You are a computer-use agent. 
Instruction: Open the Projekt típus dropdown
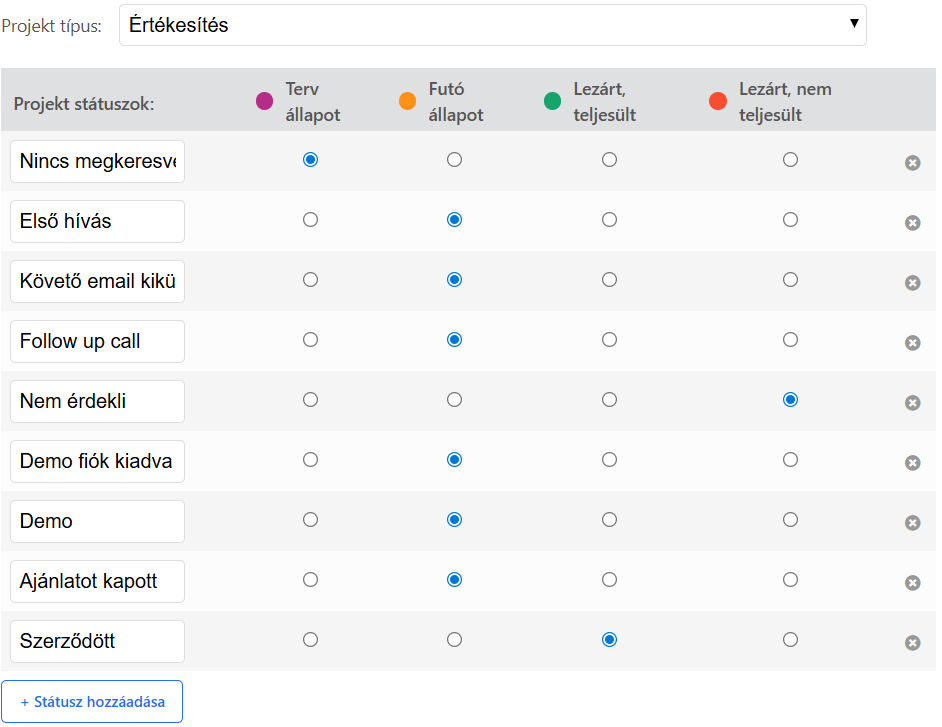coord(492,25)
